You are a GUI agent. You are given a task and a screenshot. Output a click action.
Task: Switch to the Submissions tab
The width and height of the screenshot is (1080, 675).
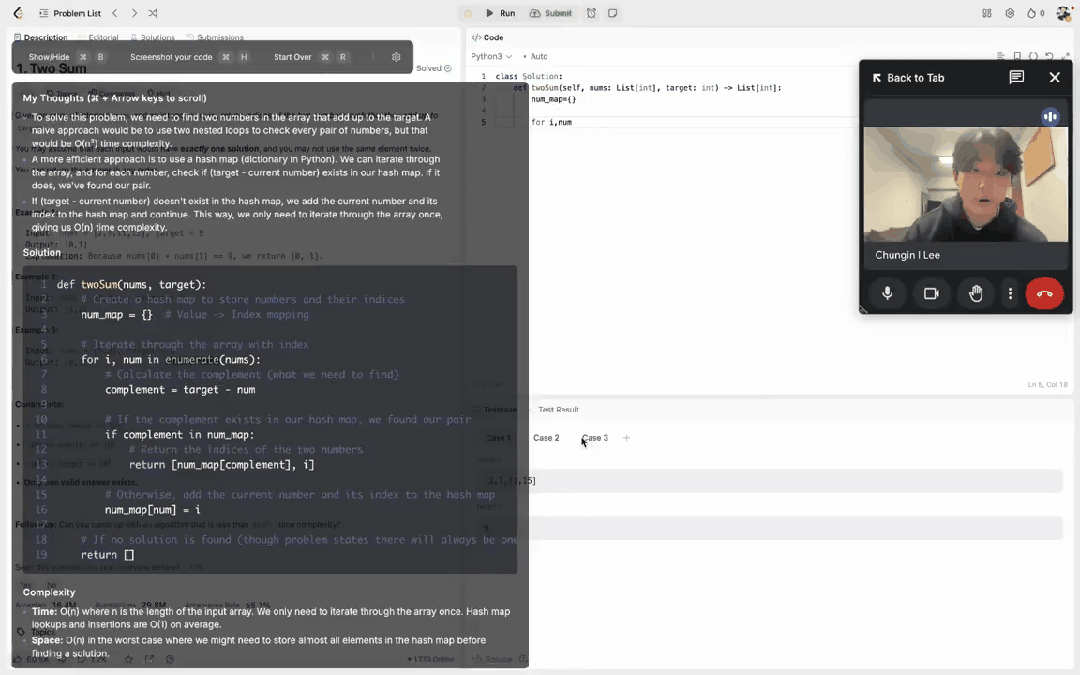click(x=215, y=38)
